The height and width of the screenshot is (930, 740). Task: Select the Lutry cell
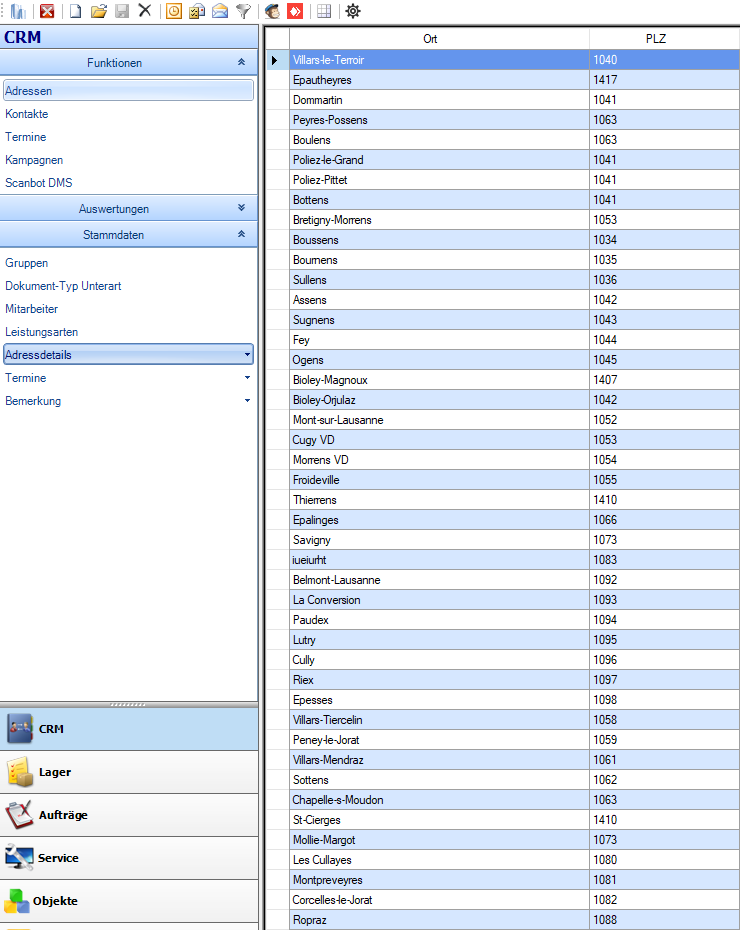(439, 640)
